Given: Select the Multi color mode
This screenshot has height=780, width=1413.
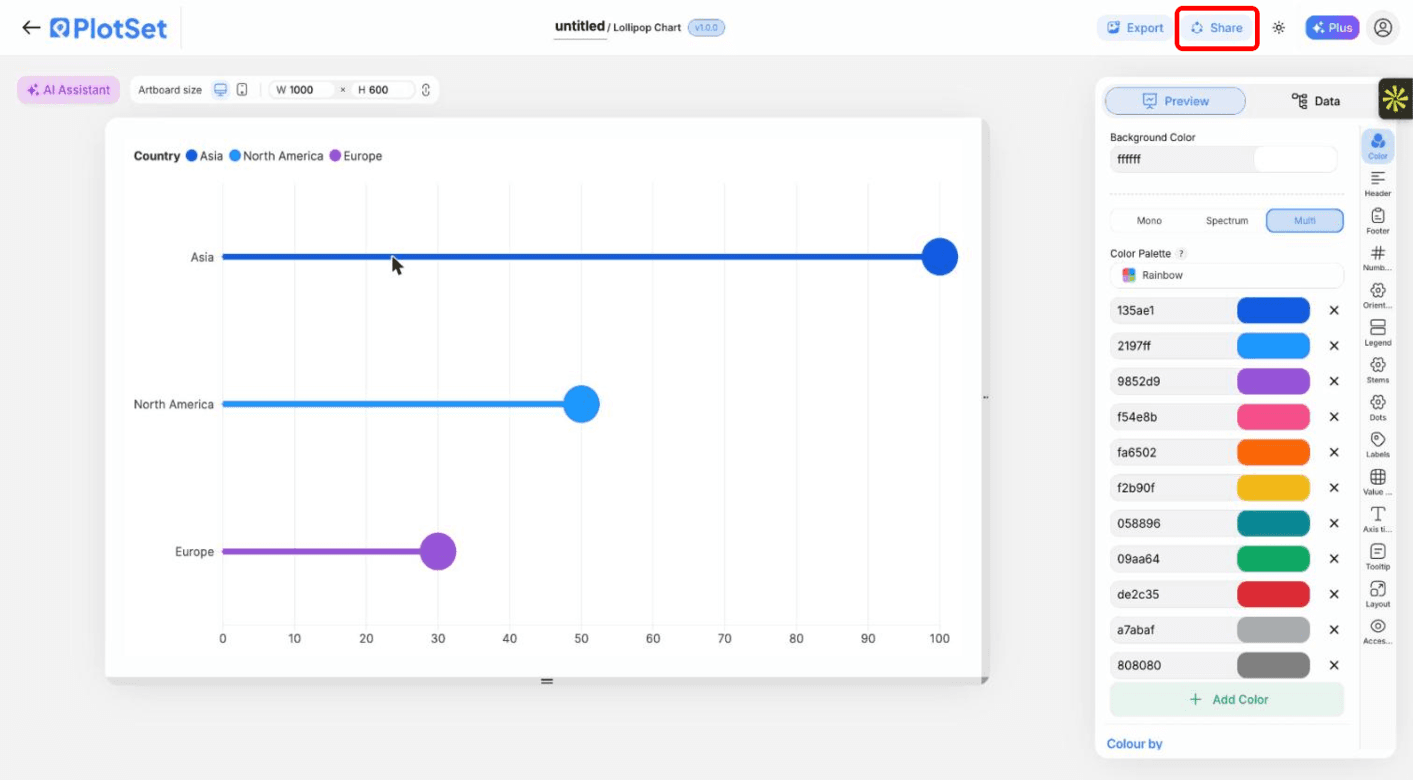Looking at the screenshot, I should coord(1305,221).
